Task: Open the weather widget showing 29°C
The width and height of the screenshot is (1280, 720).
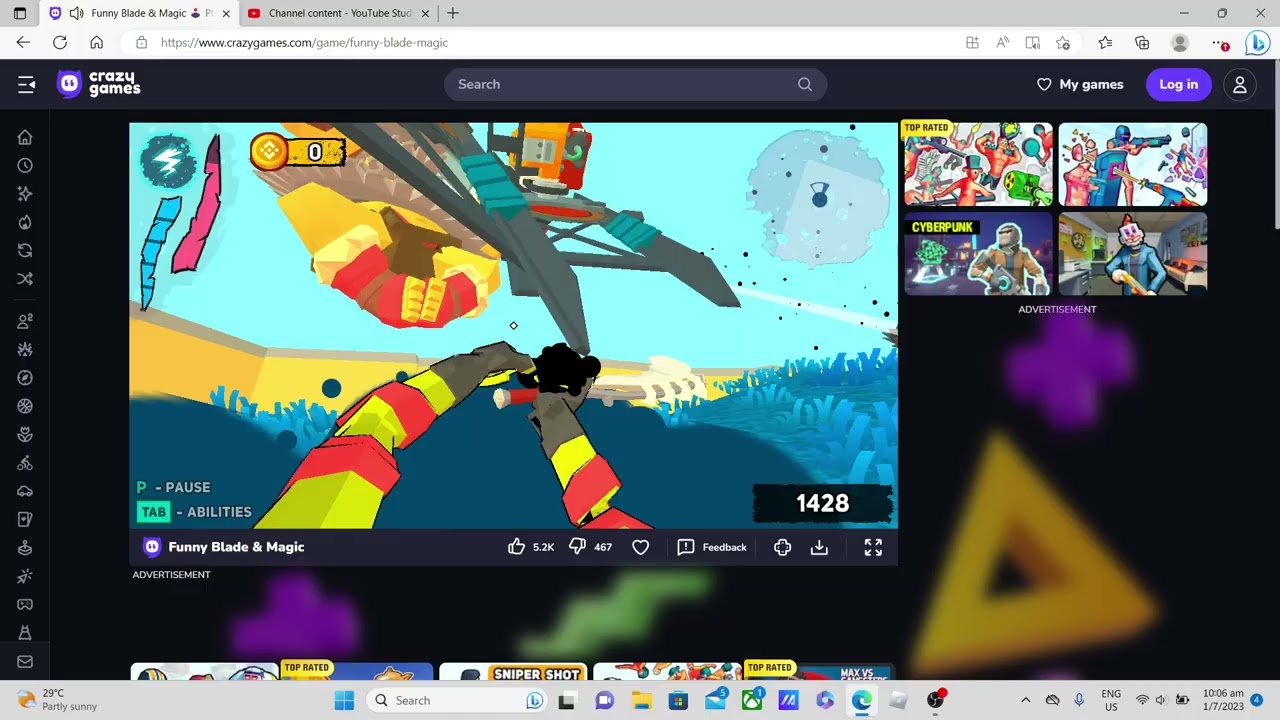Action: [x=57, y=700]
